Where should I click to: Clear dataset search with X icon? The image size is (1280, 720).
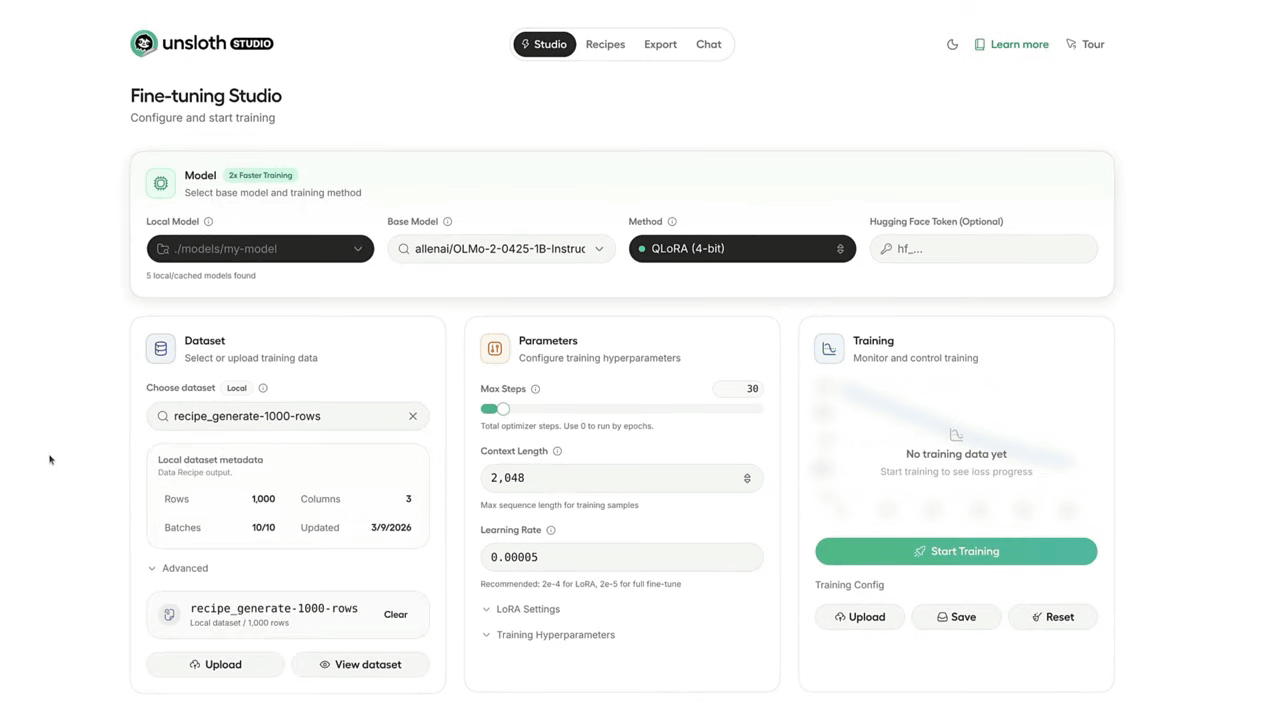(412, 416)
